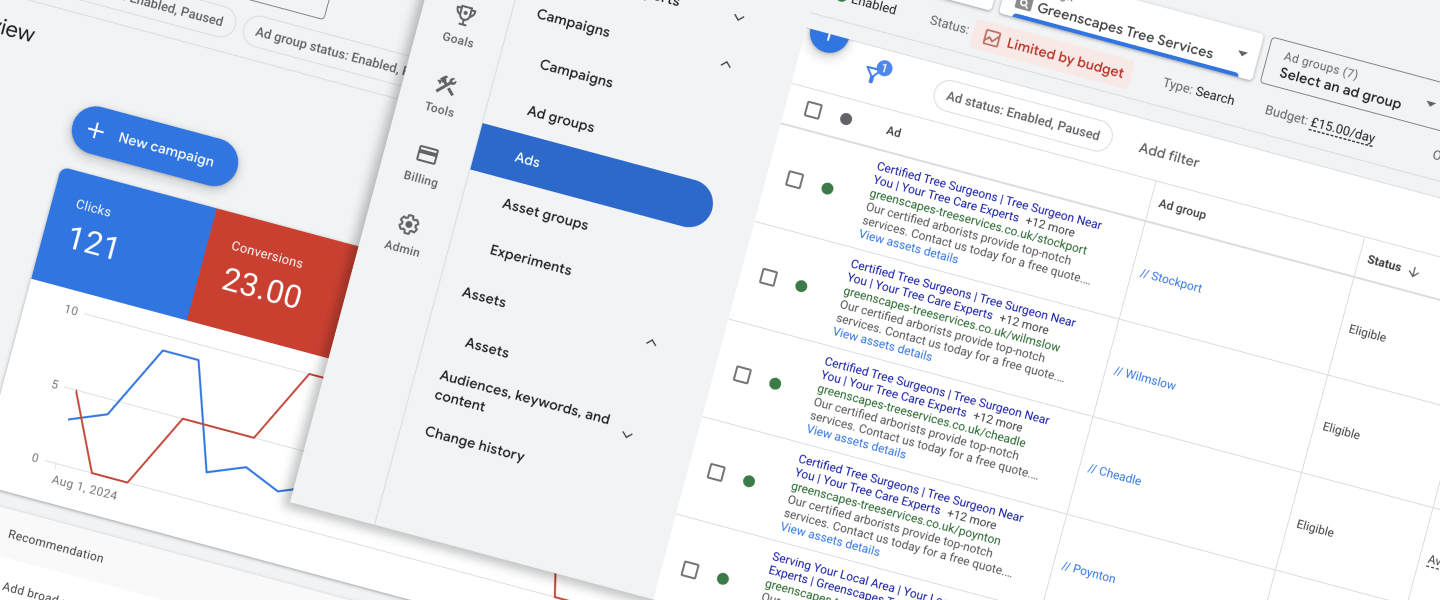This screenshot has height=600, width=1440.
Task: Click View assets details for the Stockport ad
Action: point(909,246)
